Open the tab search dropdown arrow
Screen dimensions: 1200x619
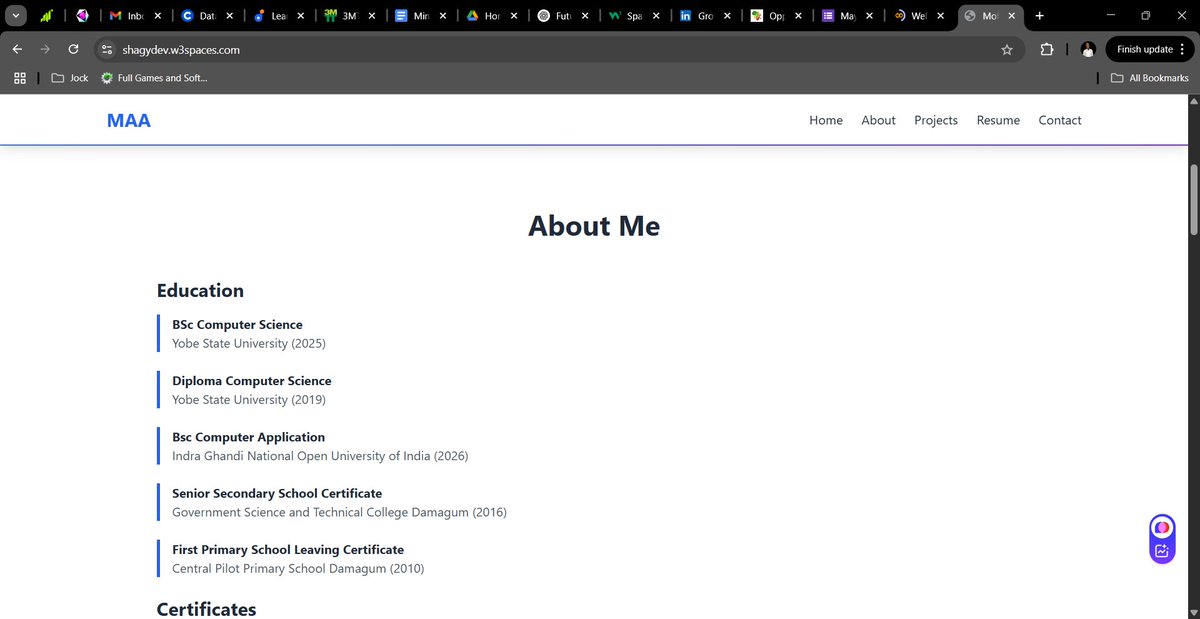point(17,16)
